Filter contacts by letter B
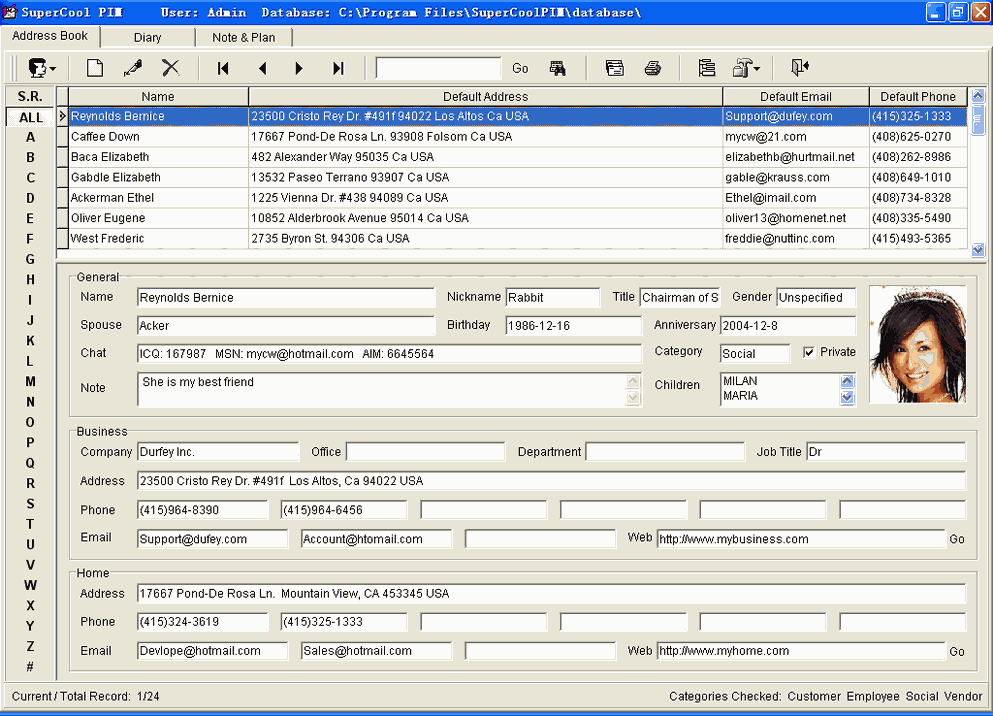The image size is (993, 716). pyautogui.click(x=31, y=157)
